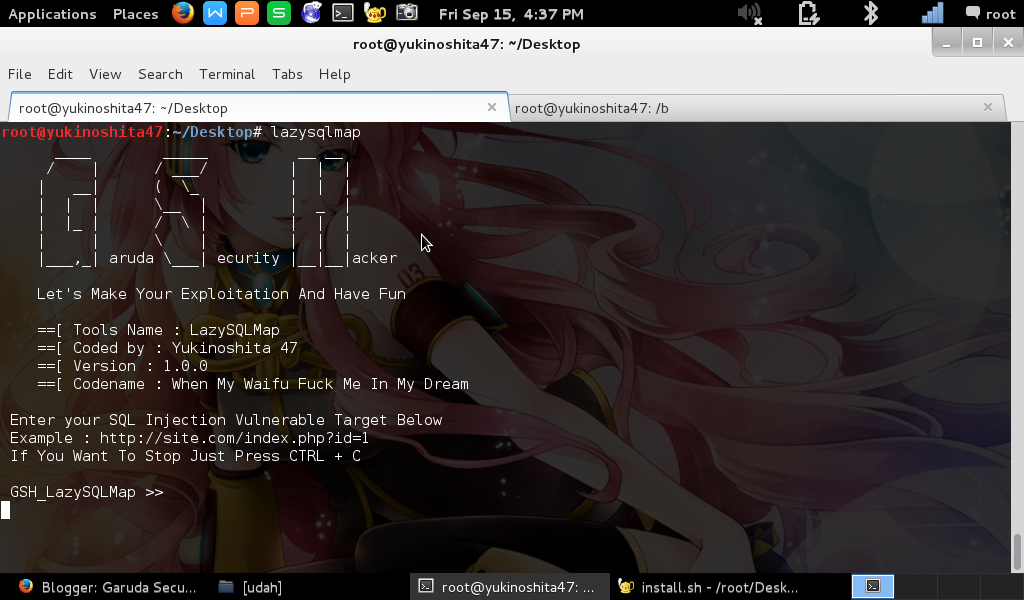Open the screenshot camera launcher icon
The image size is (1024, 600).
pos(407,13)
